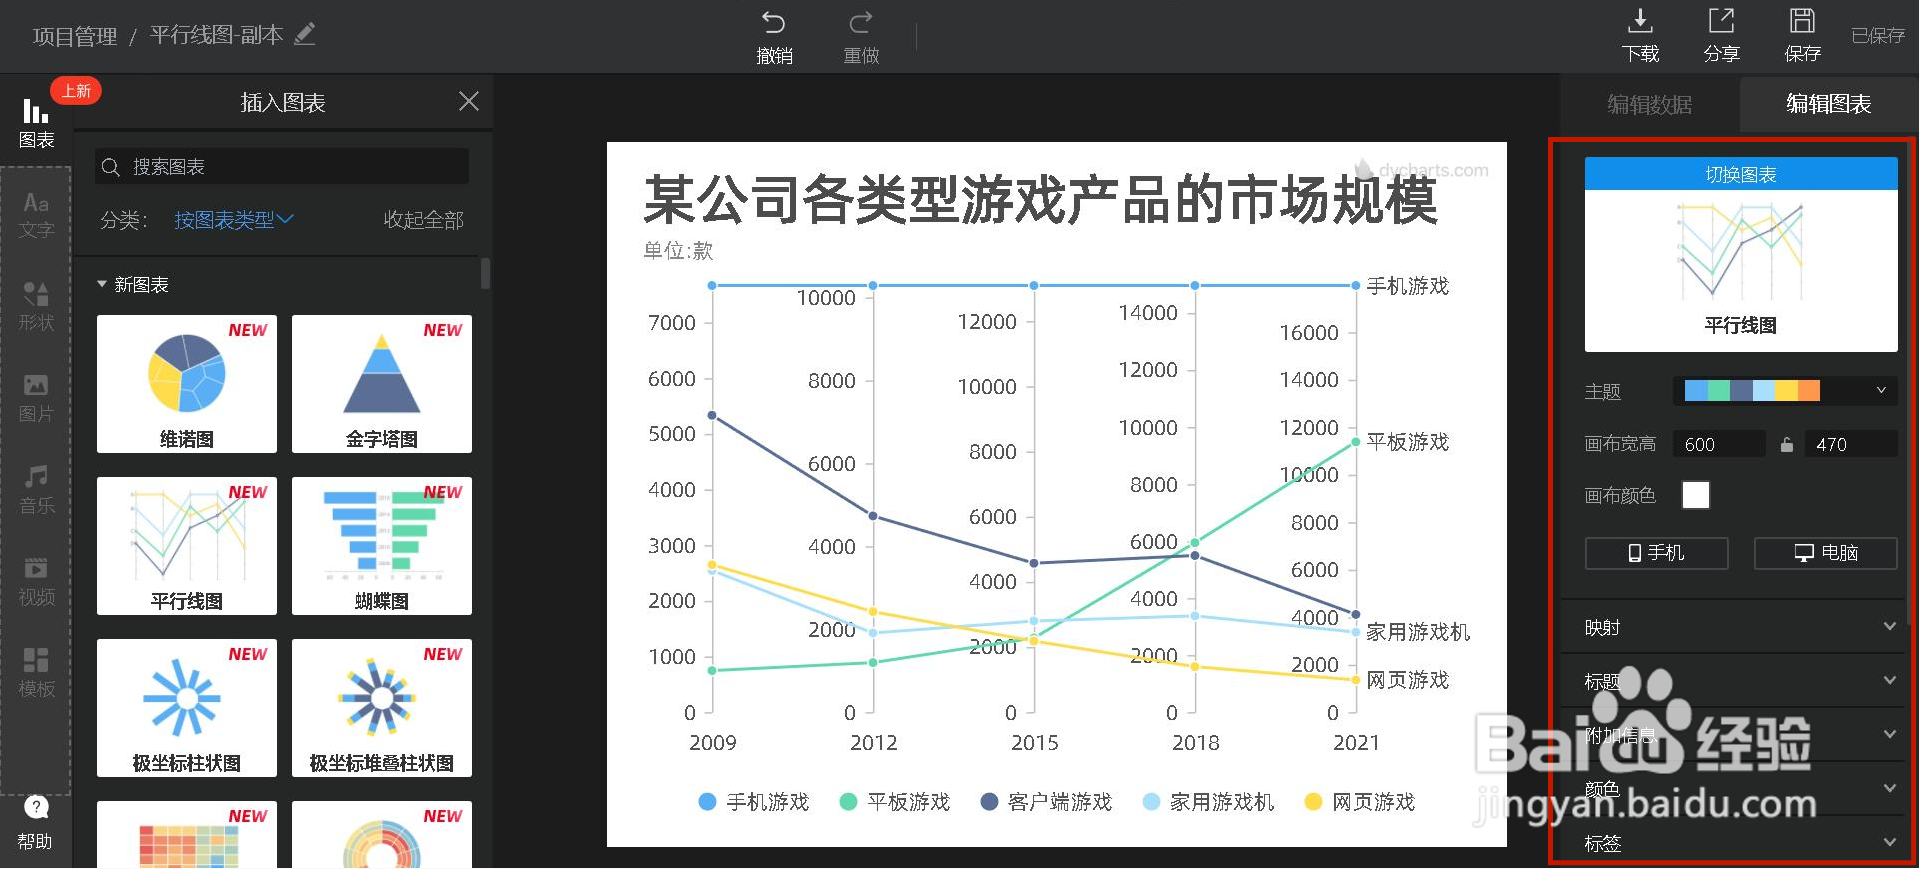This screenshot has width=1920, height=869.
Task: Toggle 平板游戏 series in chart legend
Action: click(894, 802)
